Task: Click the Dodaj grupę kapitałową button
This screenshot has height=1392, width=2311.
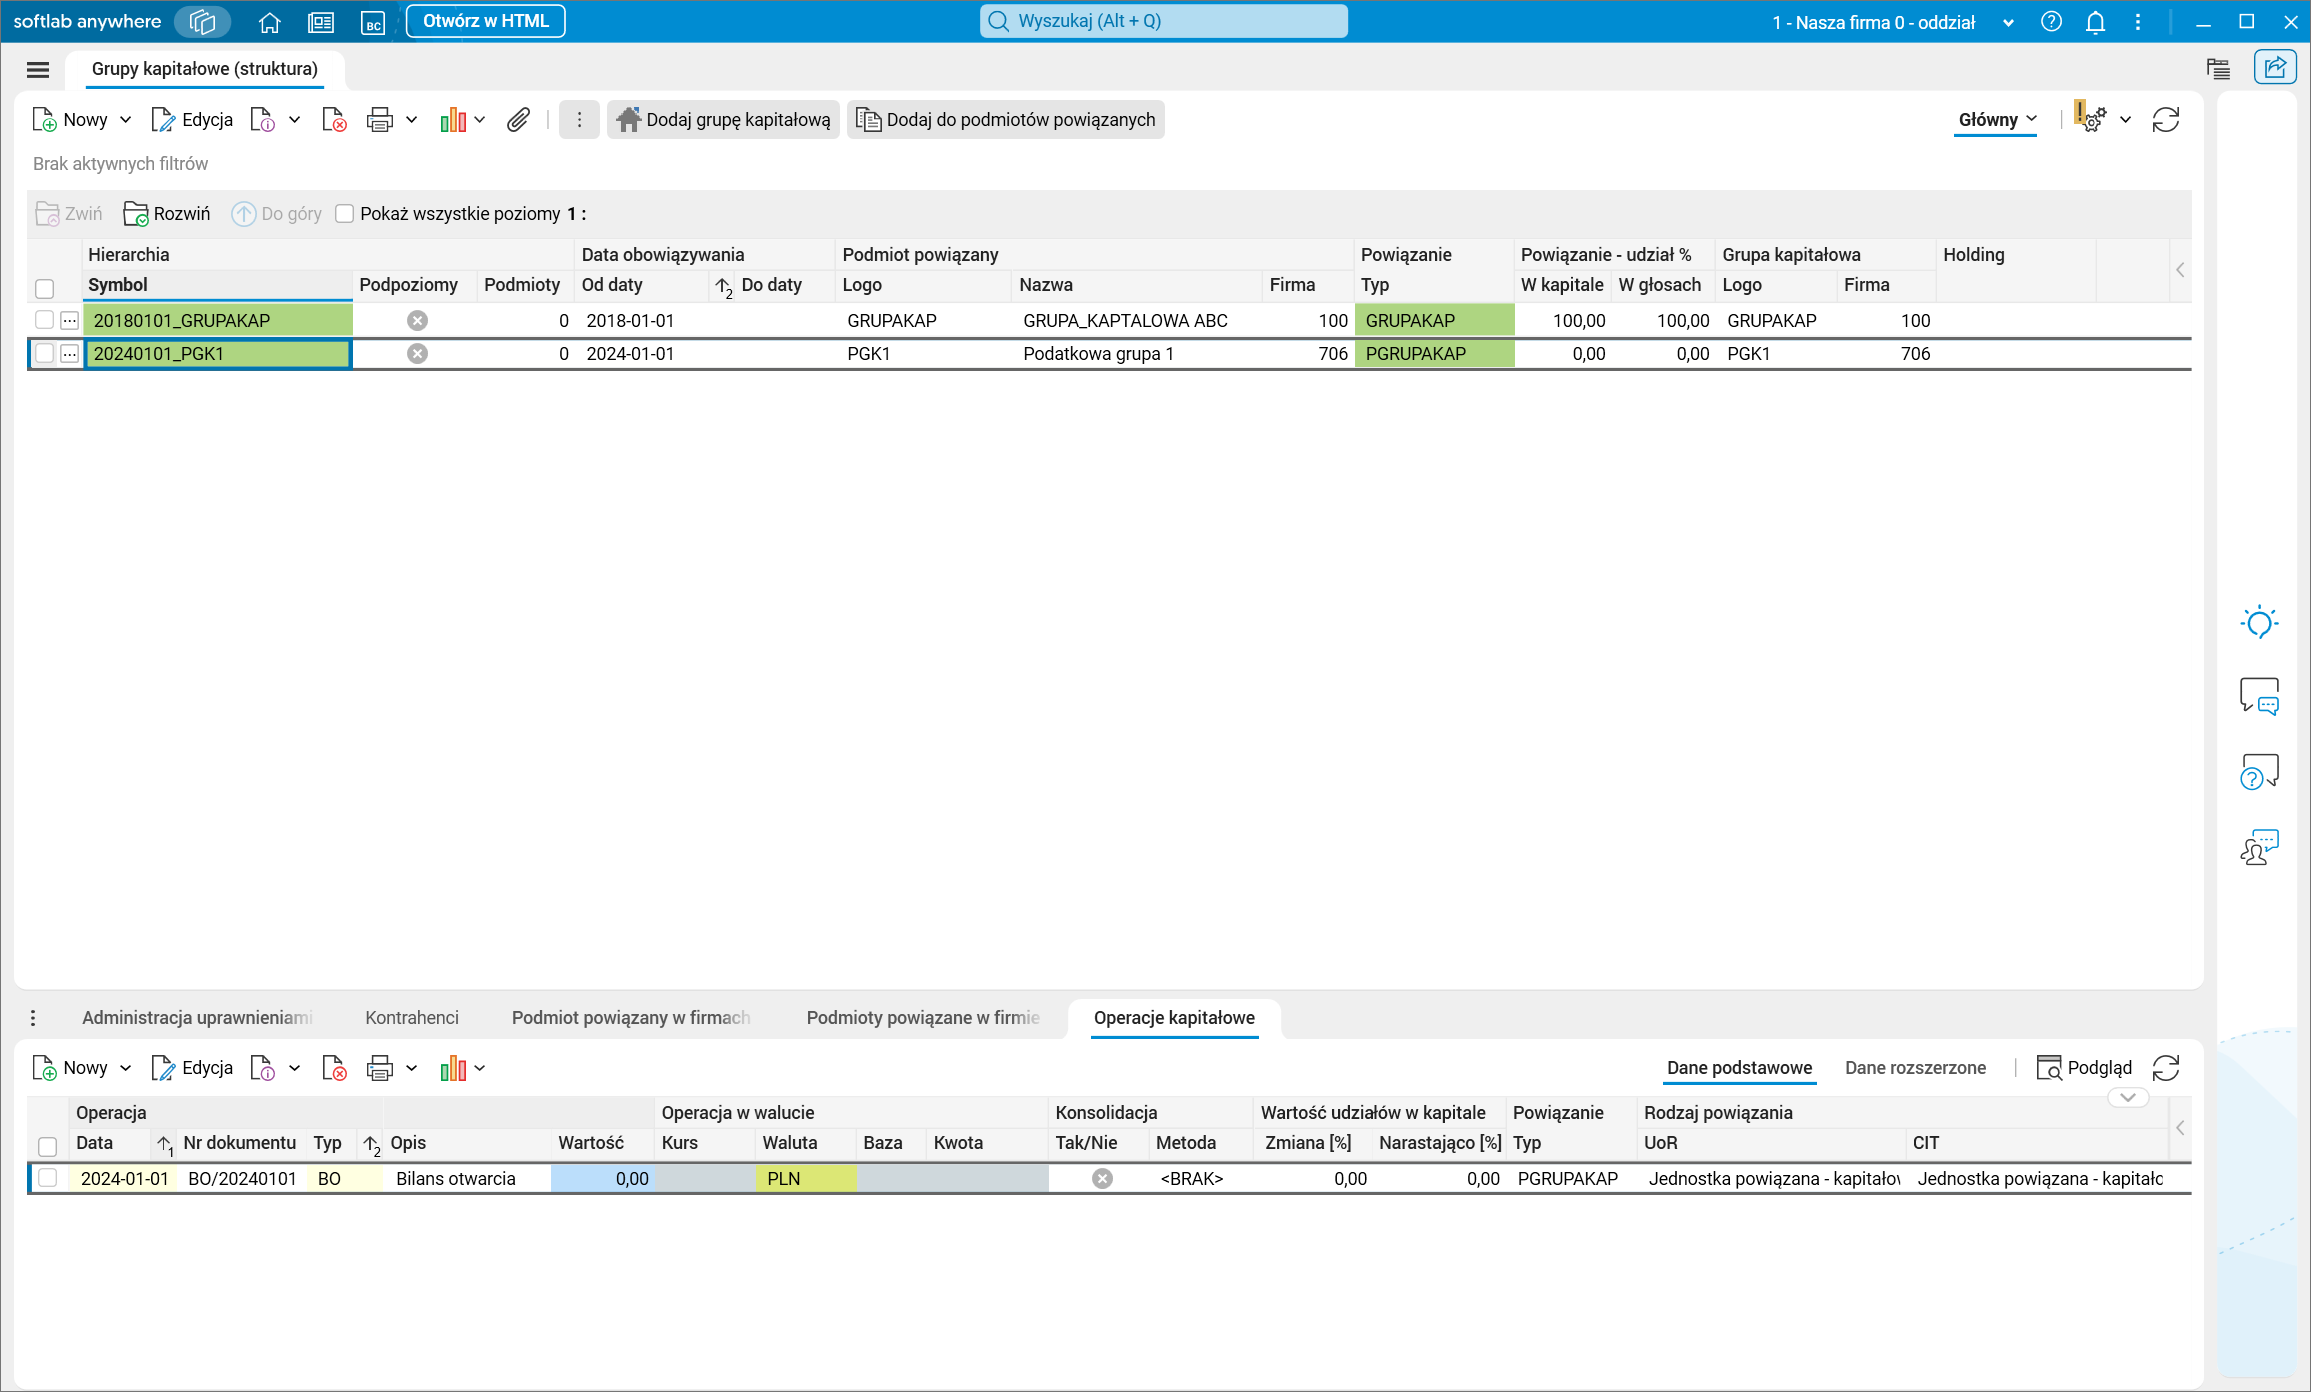Action: (x=723, y=120)
